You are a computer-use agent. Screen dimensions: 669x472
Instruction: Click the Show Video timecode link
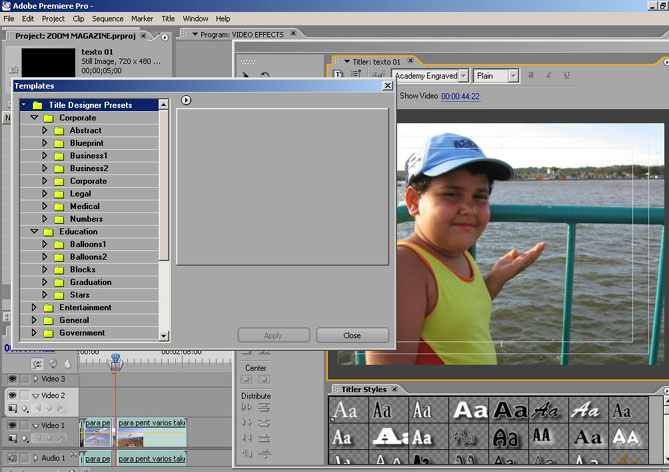[x=460, y=97]
